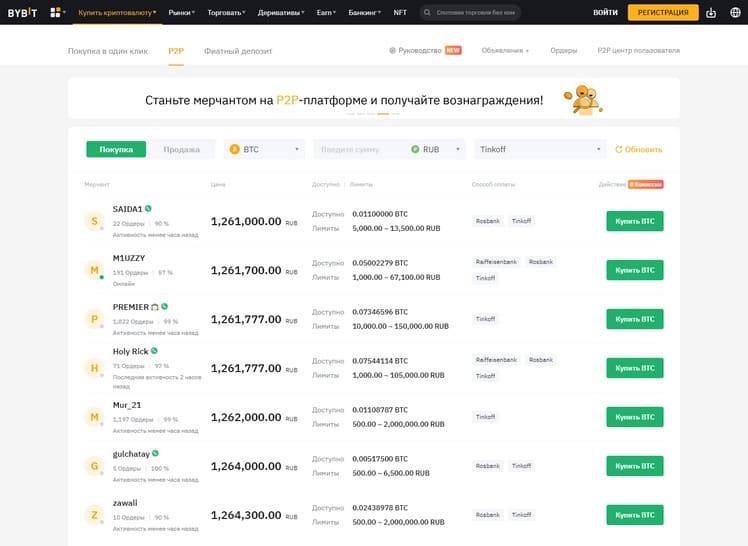The image size is (748, 546).
Task: Click M1UZZY avatar icon
Action: tap(94, 270)
